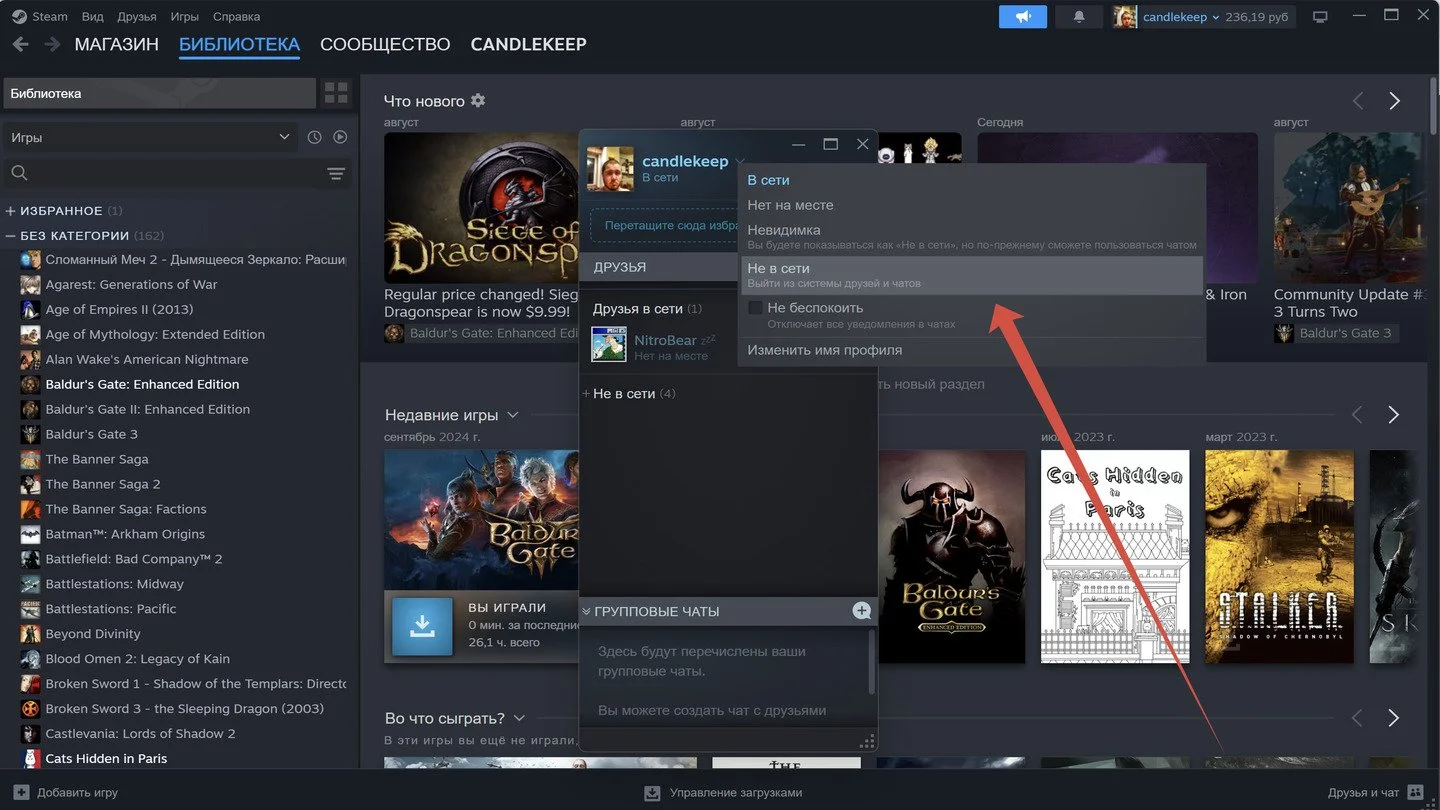Click the candlekeep avatar in the friends window
The height and width of the screenshot is (810, 1440).
pyautogui.click(x=610, y=169)
